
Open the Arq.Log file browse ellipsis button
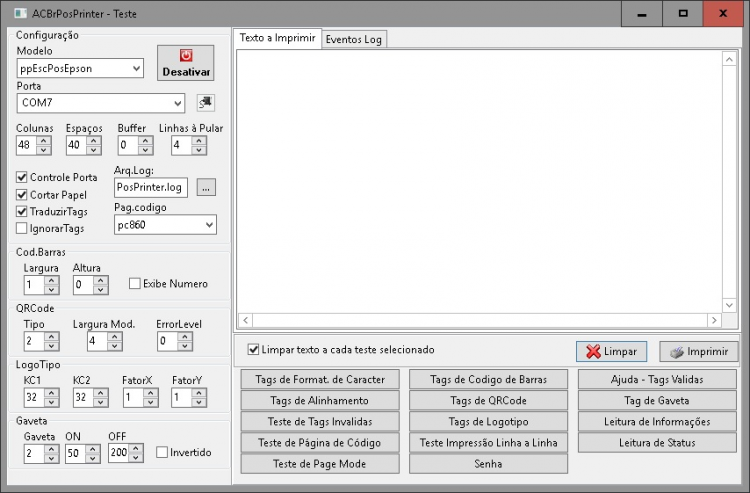(x=206, y=187)
